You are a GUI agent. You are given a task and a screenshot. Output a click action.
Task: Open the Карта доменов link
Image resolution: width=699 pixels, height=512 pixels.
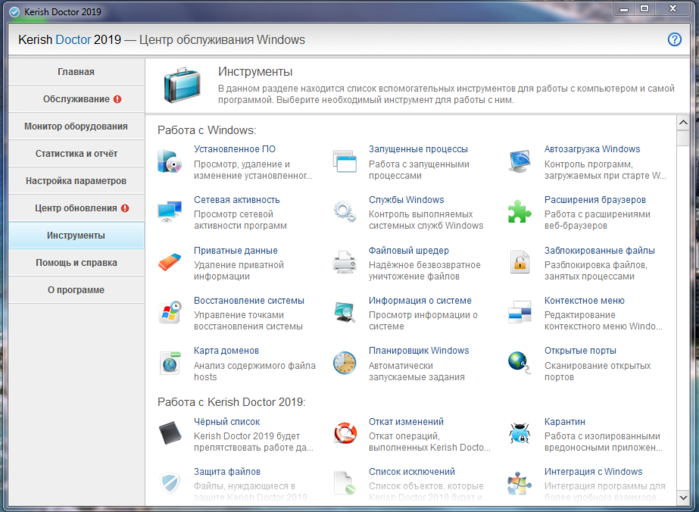tap(226, 351)
